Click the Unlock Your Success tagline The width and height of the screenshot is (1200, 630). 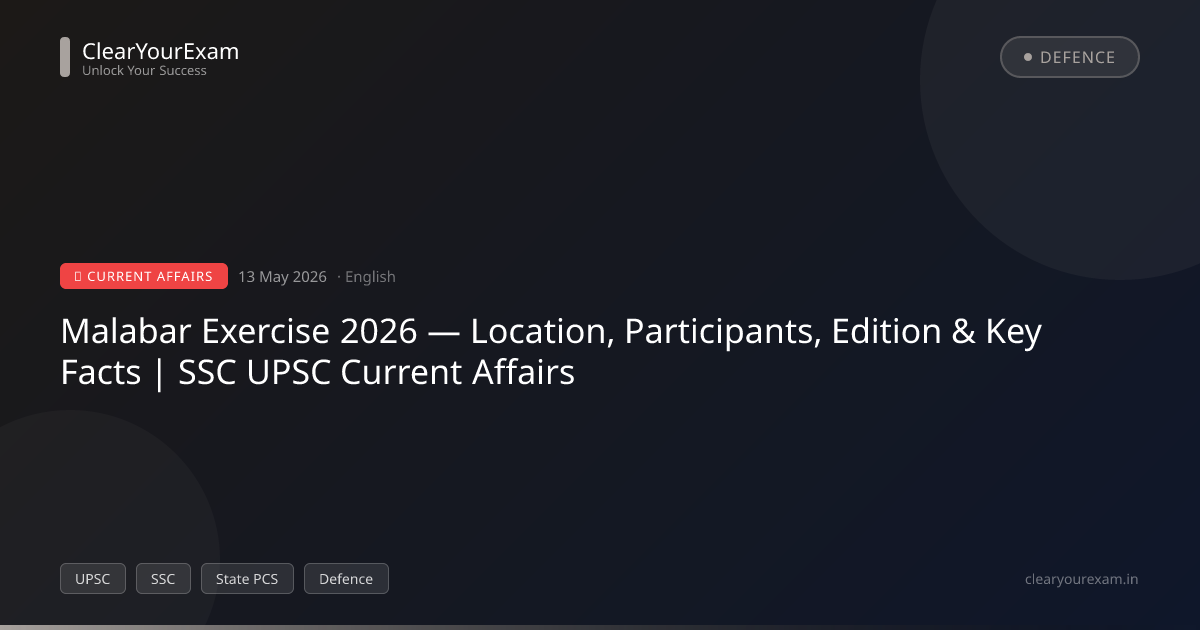pos(144,71)
